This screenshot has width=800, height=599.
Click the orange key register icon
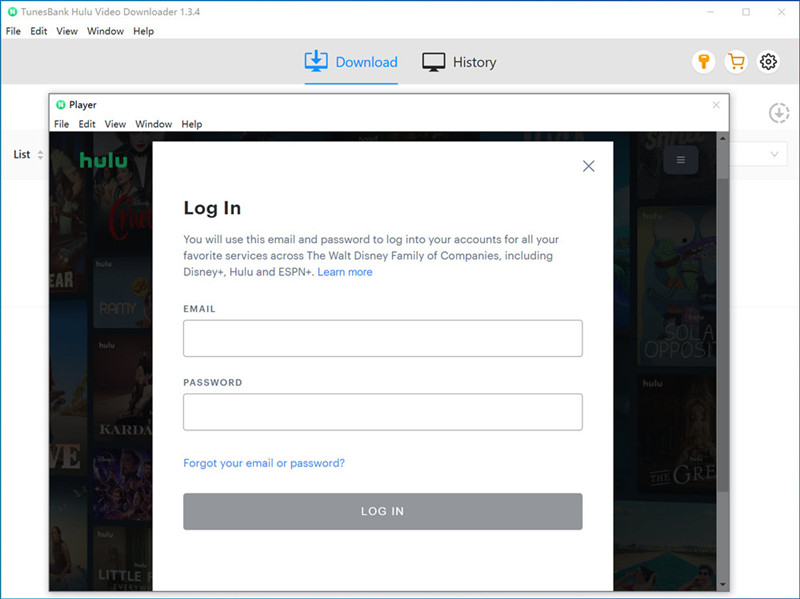pos(704,62)
